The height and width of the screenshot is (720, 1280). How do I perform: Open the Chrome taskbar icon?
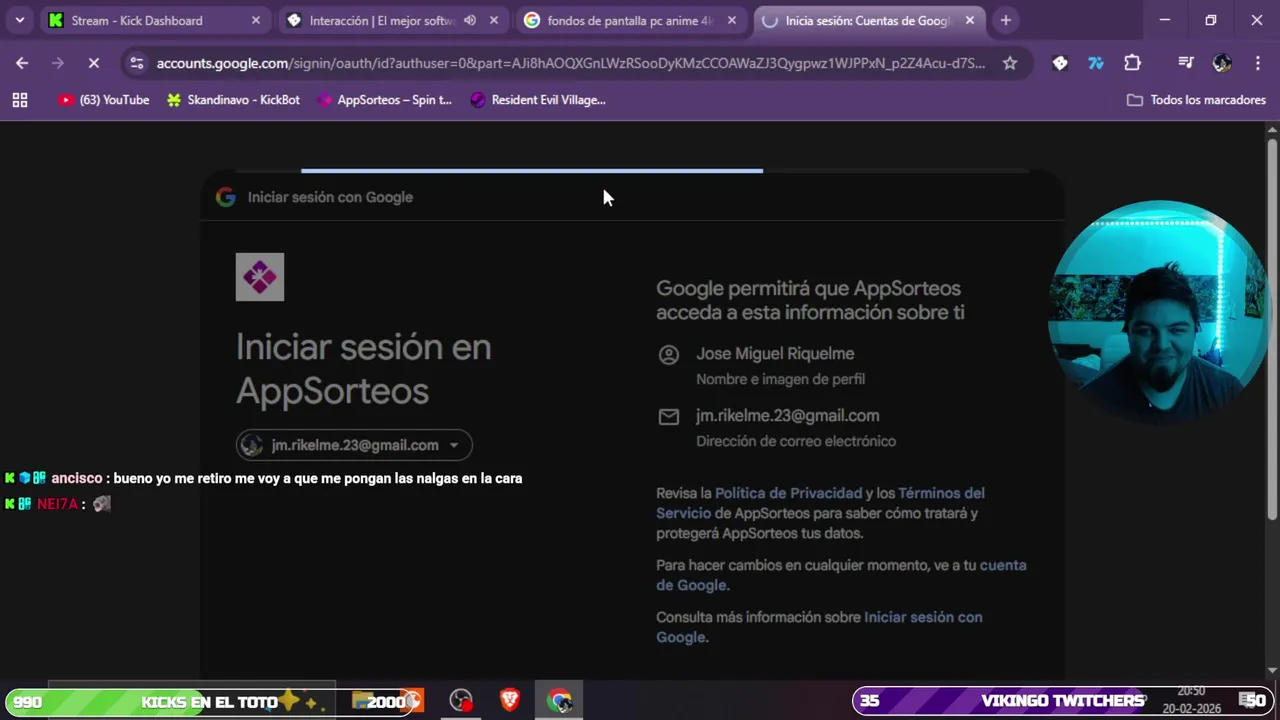[x=559, y=701]
